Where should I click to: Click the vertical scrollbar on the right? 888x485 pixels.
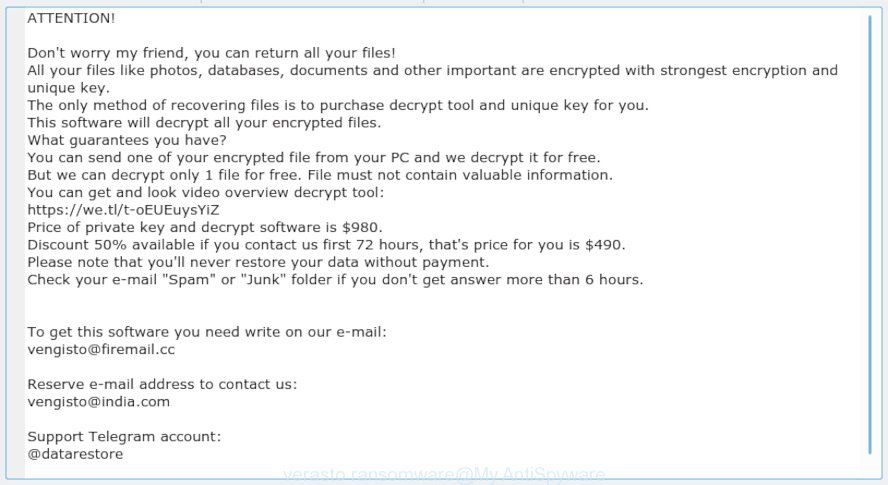[x=870, y=235]
